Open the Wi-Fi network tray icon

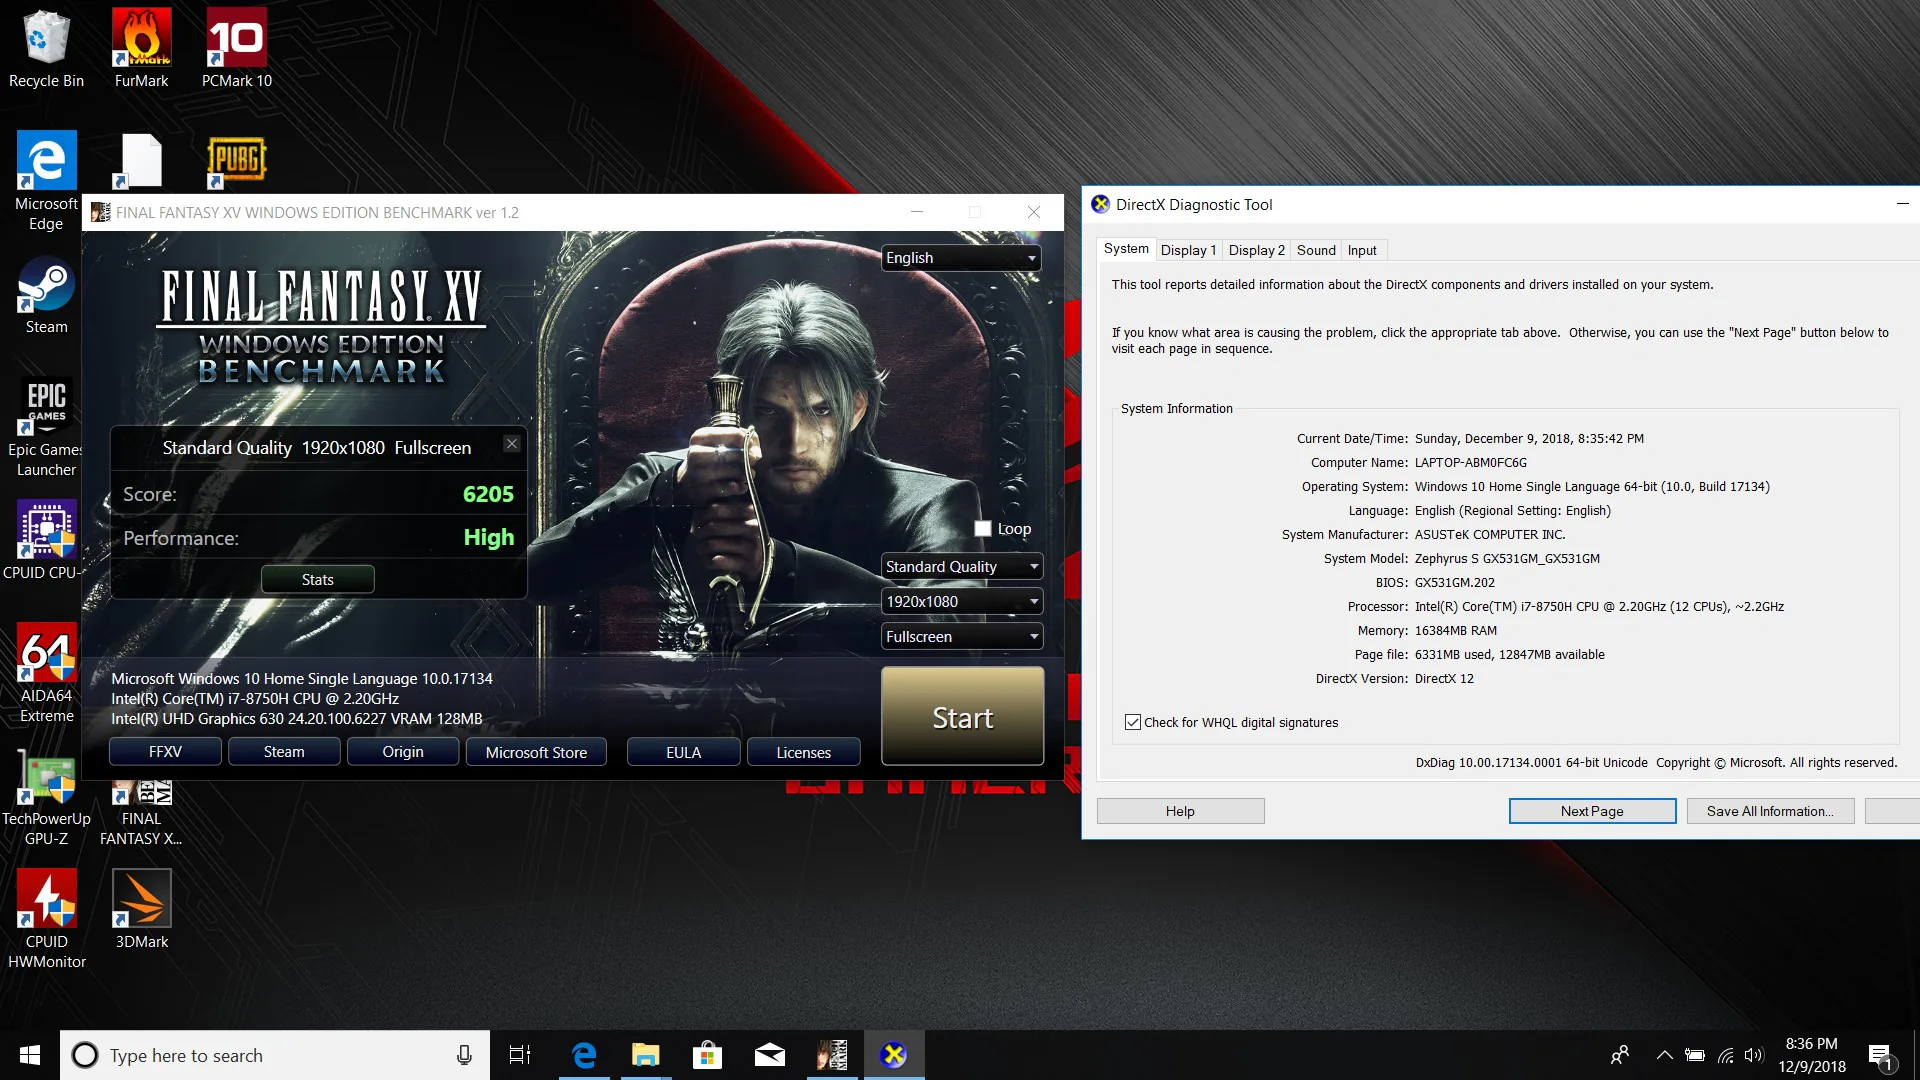tap(1726, 1055)
